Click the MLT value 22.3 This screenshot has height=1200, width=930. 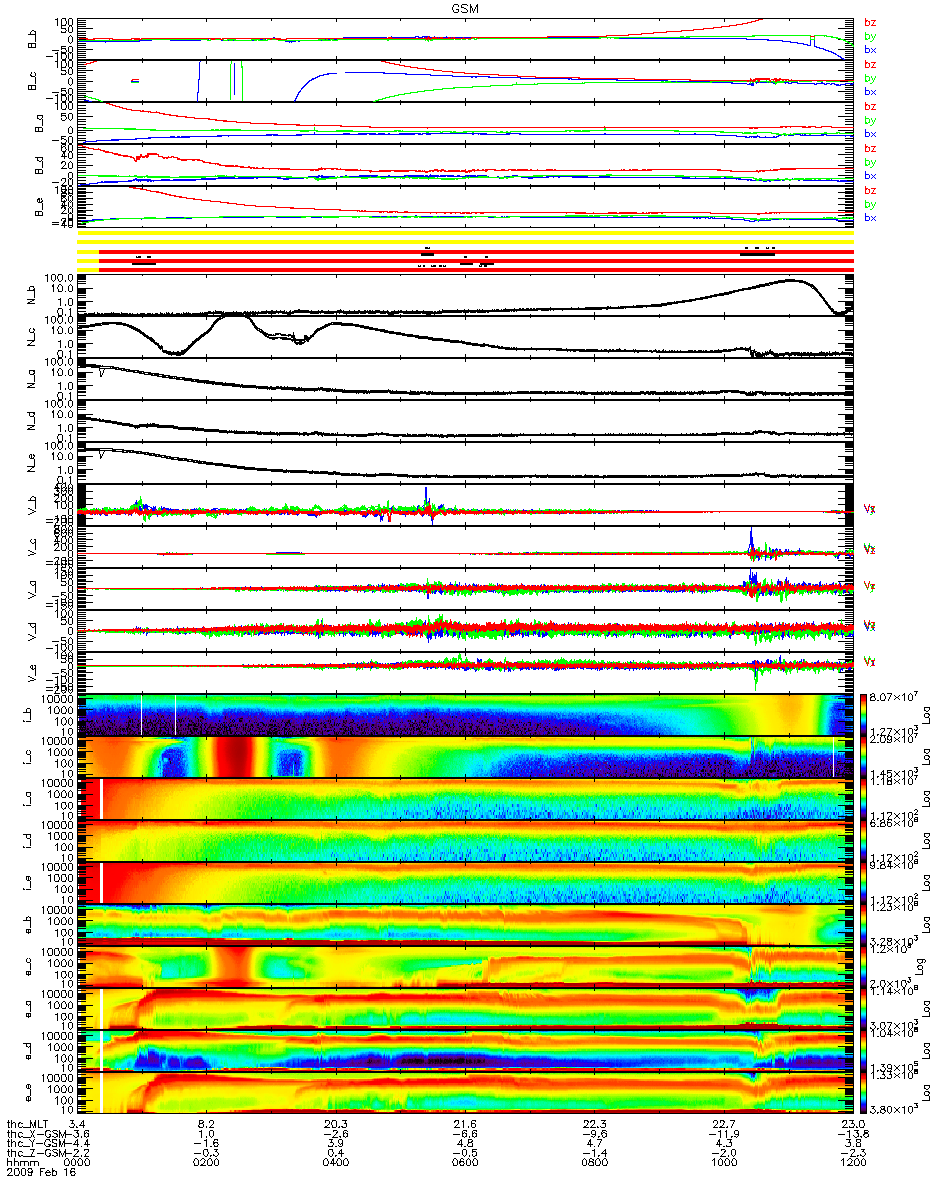tap(596, 1126)
